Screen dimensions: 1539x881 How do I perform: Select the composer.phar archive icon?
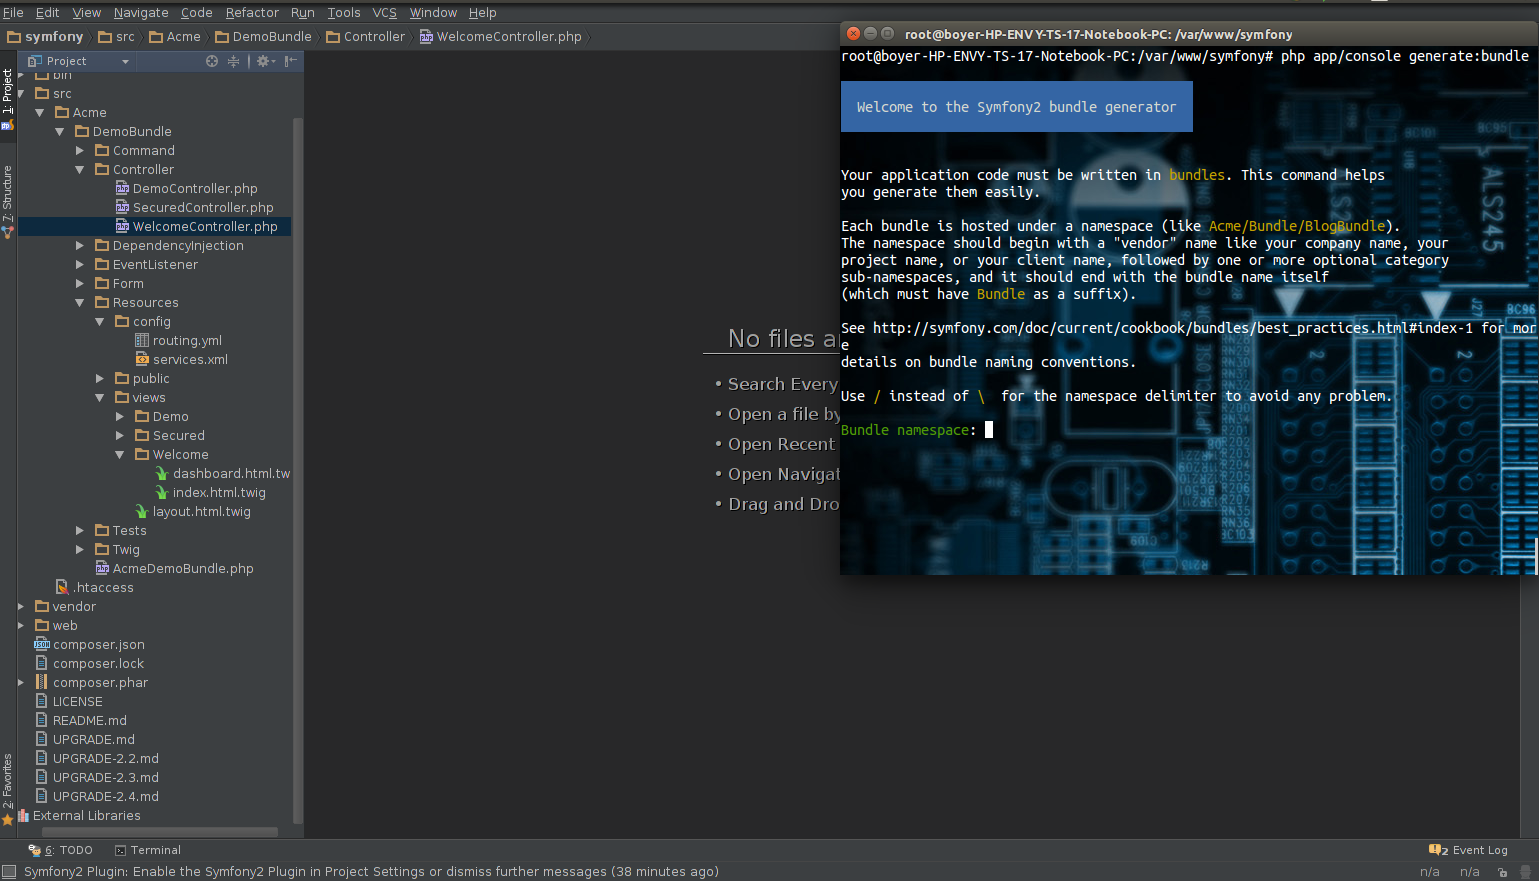[x=42, y=682]
